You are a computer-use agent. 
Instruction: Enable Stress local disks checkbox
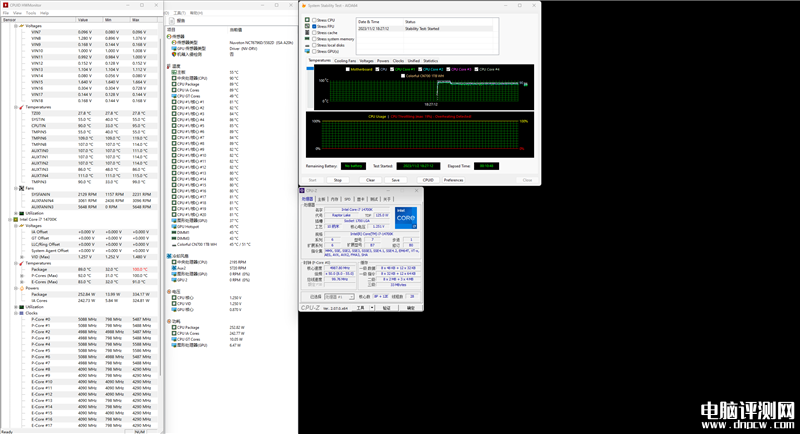pos(314,45)
